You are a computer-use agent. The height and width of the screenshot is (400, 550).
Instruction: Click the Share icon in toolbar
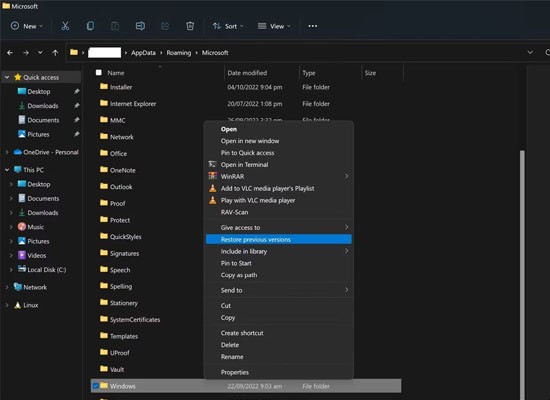point(165,26)
